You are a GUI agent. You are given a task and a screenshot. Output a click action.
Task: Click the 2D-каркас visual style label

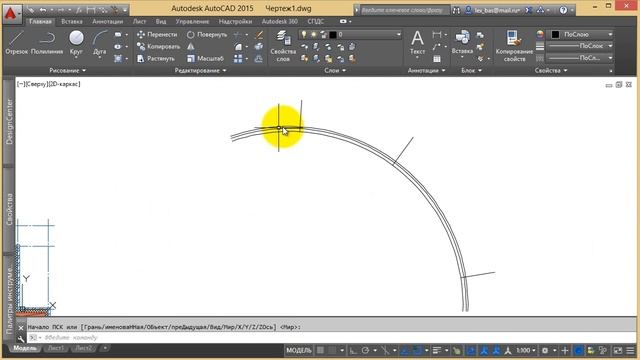[63, 84]
